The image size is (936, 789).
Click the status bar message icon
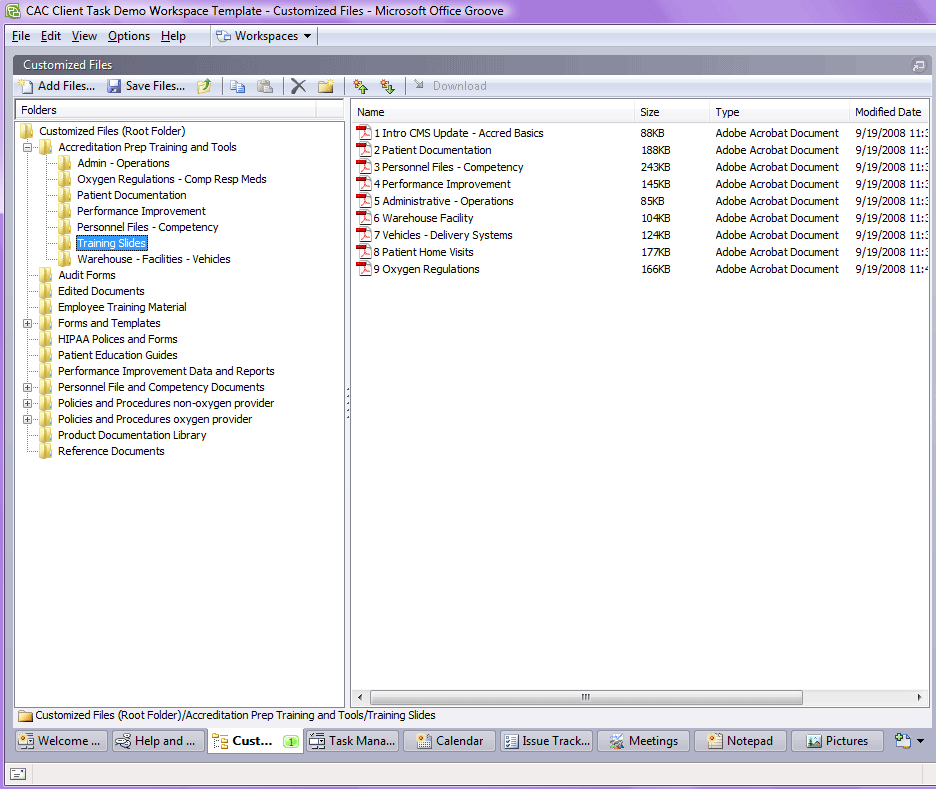[x=19, y=774]
